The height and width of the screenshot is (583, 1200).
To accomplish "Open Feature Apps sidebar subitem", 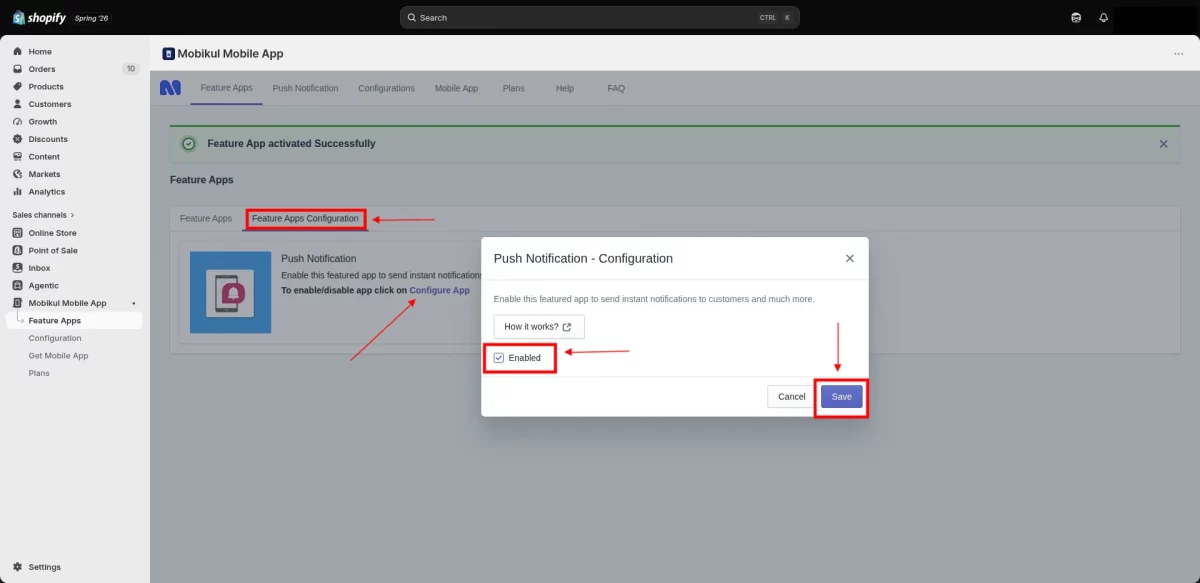I will (75, 321).
